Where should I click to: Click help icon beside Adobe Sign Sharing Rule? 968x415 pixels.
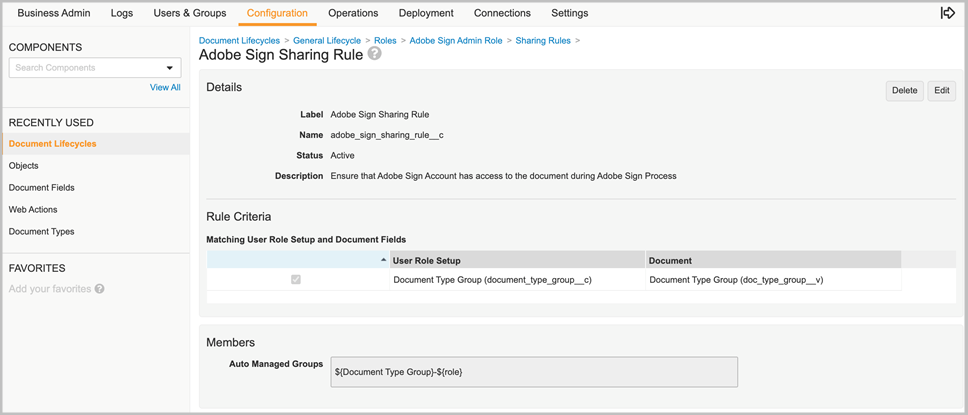(x=374, y=54)
